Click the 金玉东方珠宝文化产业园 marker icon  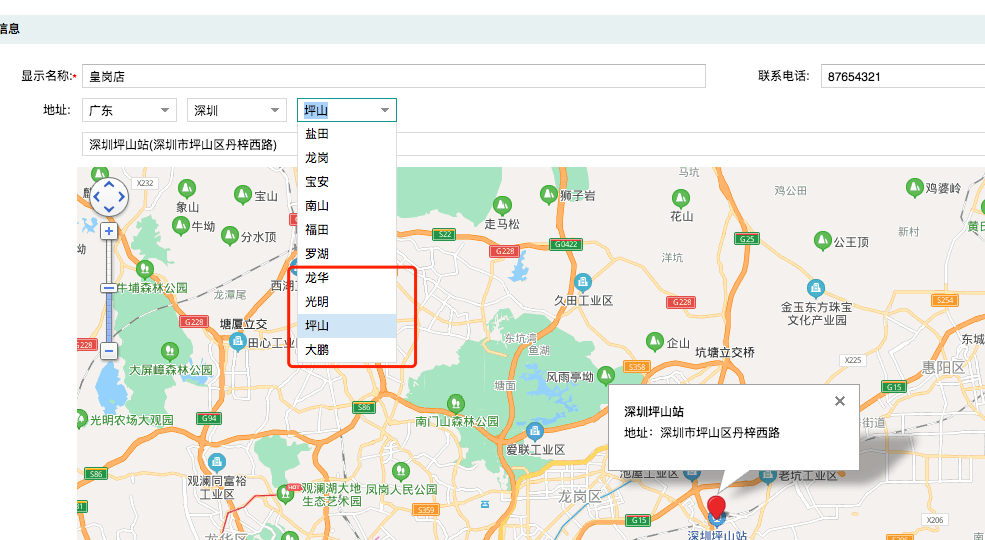pos(815,288)
